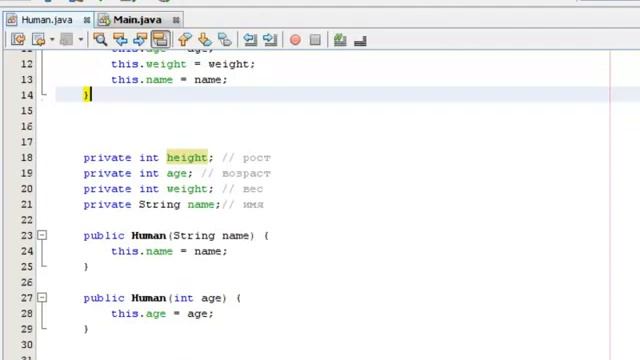Screen dimensions: 640x360
Task: Click the '// вес' comment
Action: click(242, 189)
